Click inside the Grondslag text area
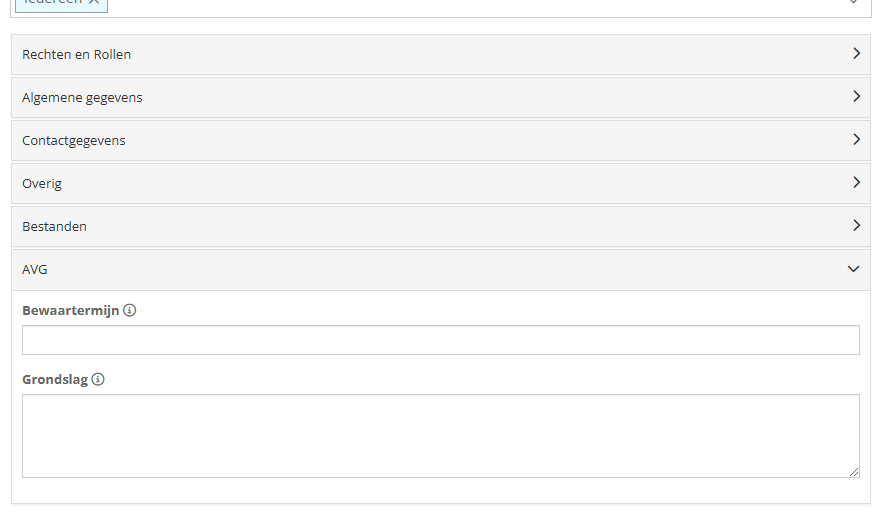This screenshot has height=514, width=885. [x=441, y=436]
